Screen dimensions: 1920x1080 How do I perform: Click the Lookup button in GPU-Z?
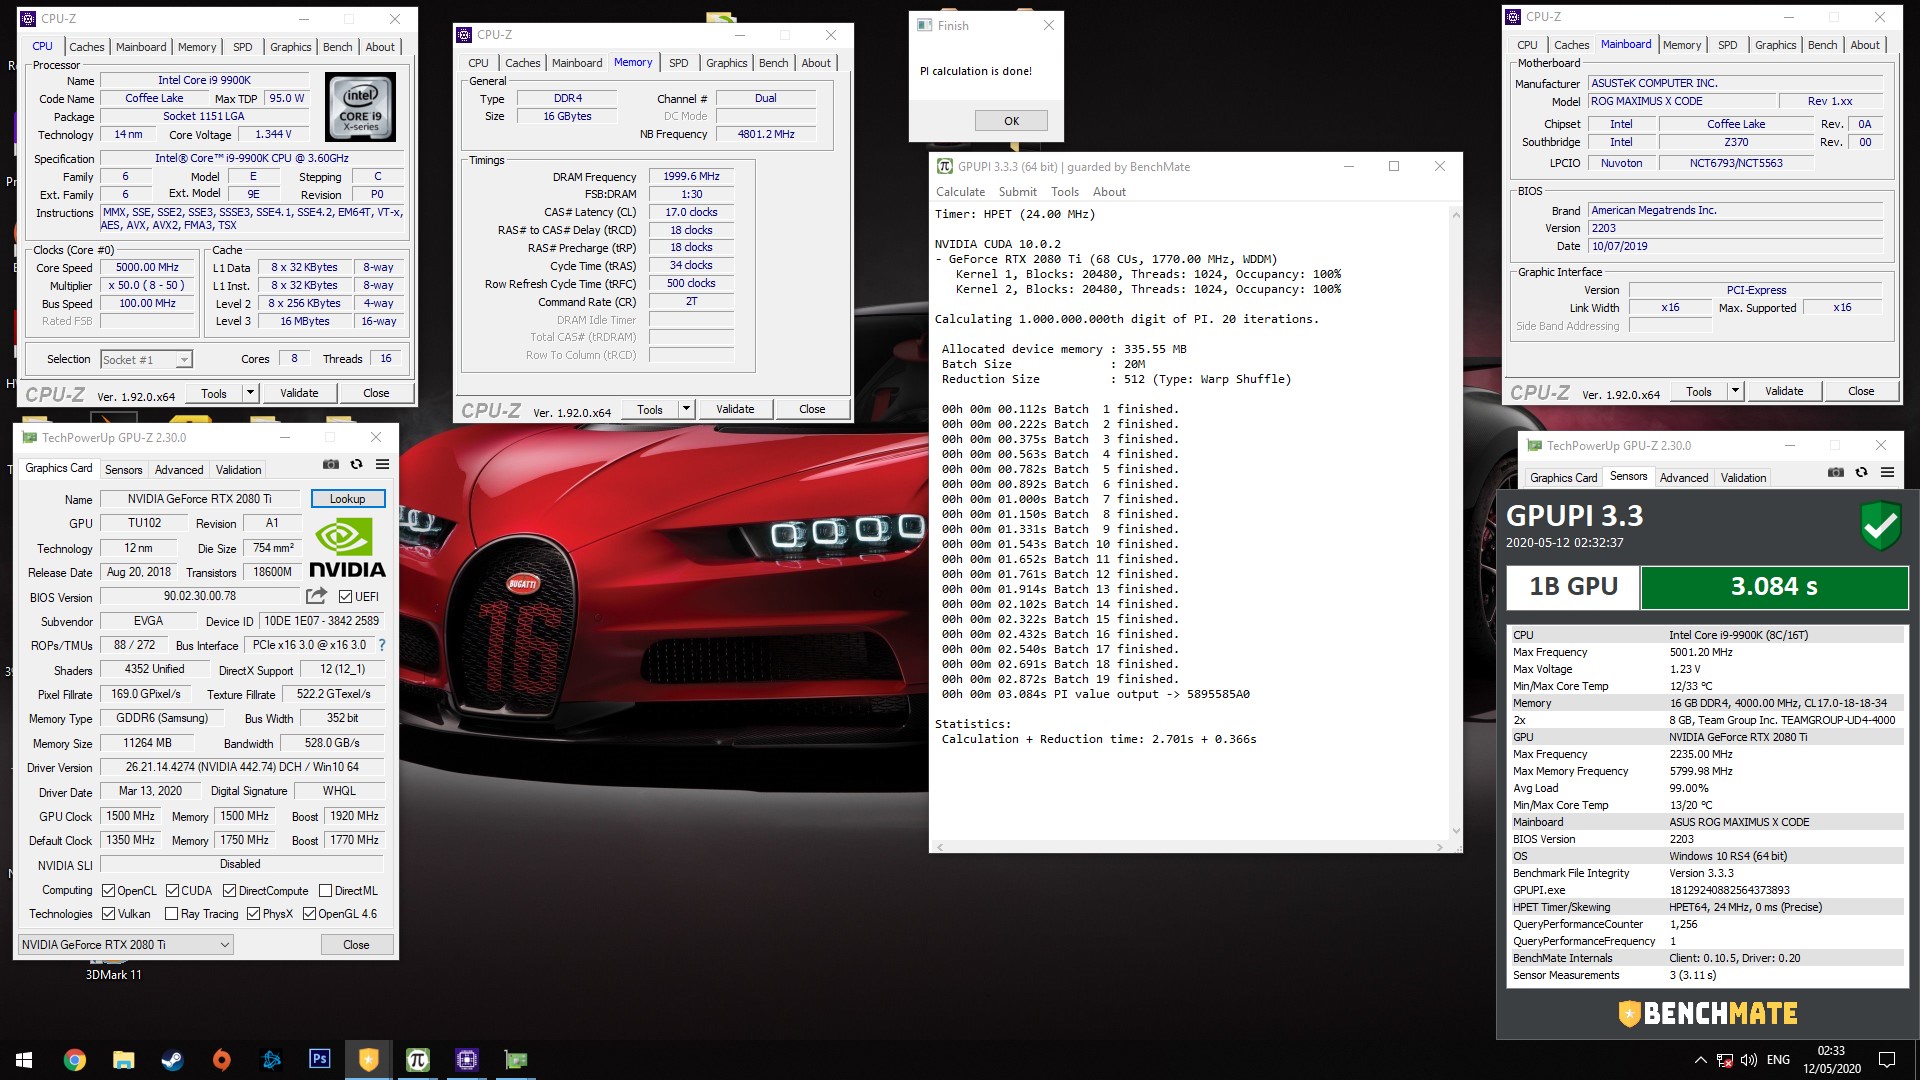pos(347,499)
